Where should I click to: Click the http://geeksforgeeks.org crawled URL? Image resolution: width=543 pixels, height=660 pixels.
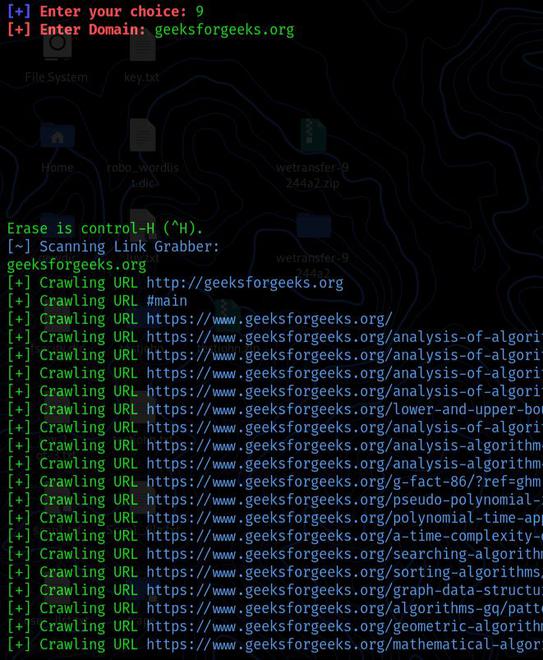pos(245,283)
